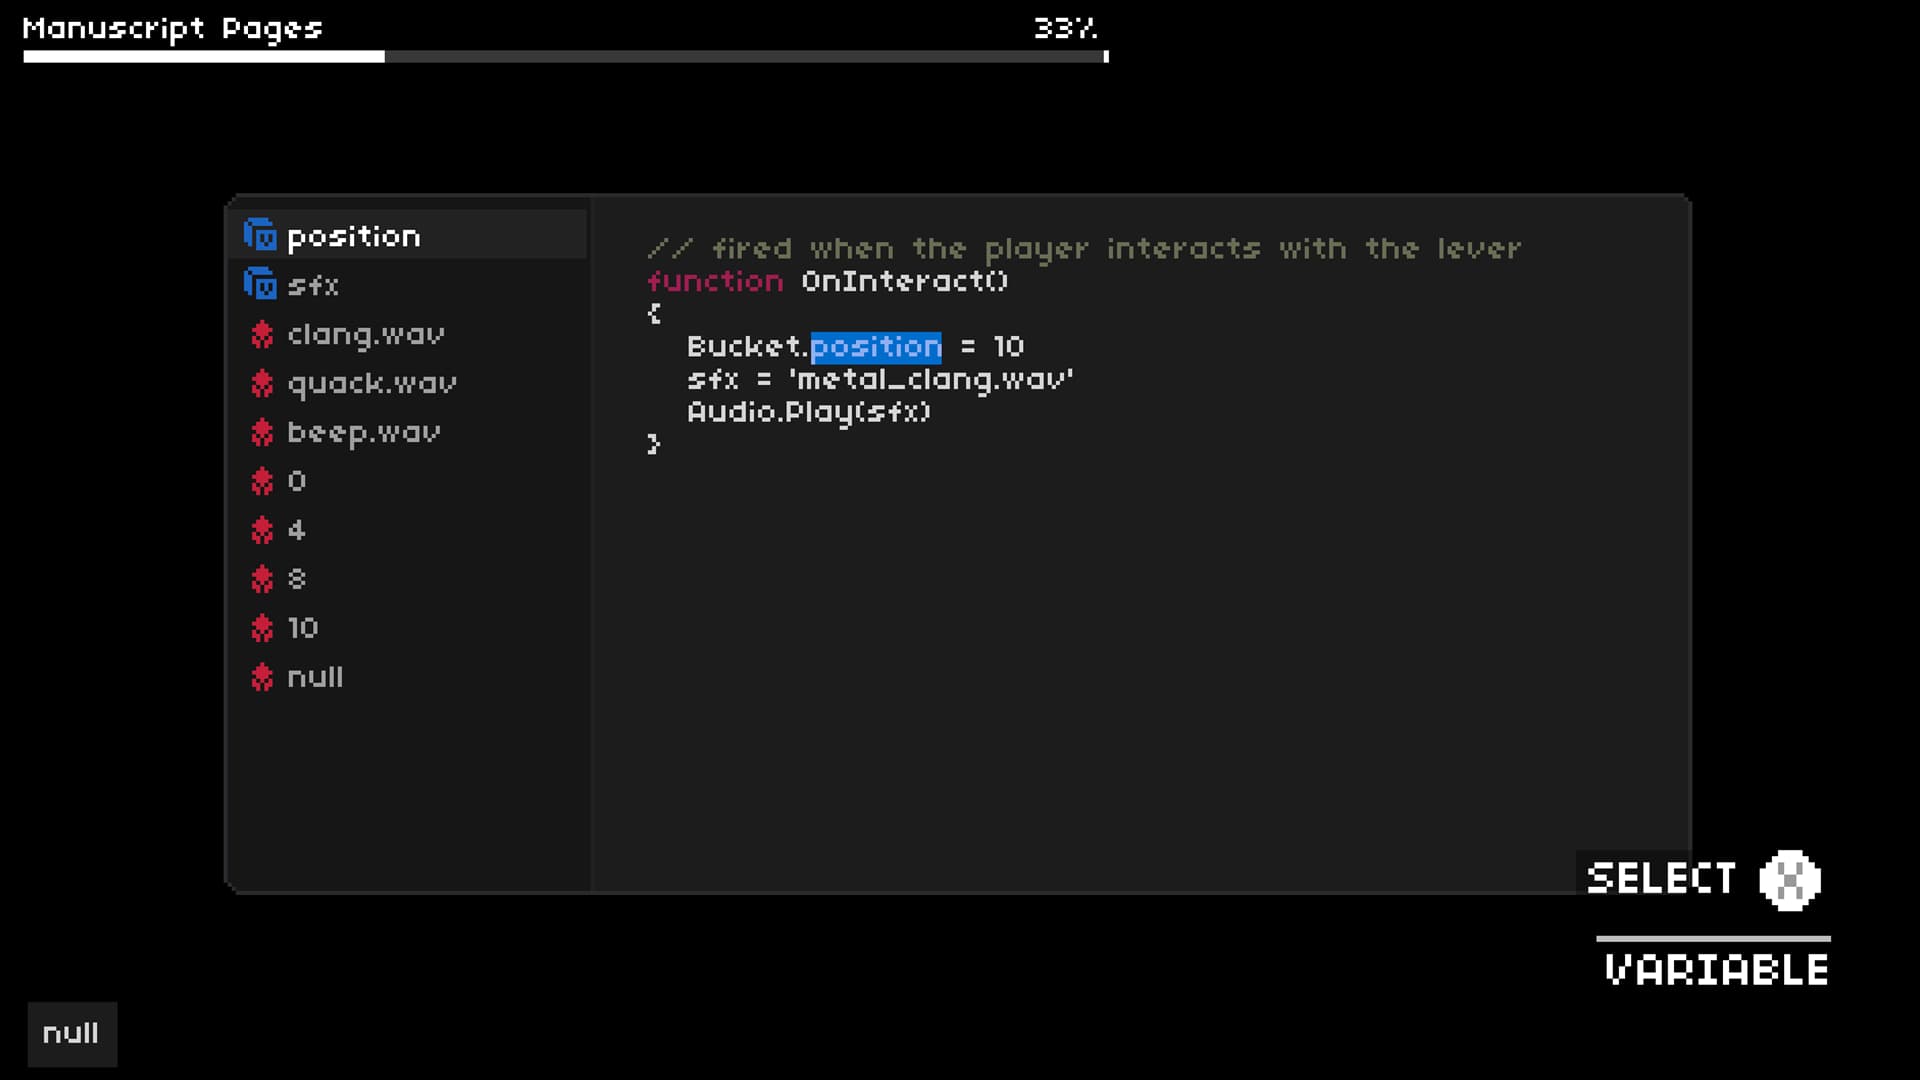Click the red bug icon next to beep.wav
Screen dimensions: 1920x1080
[262, 432]
